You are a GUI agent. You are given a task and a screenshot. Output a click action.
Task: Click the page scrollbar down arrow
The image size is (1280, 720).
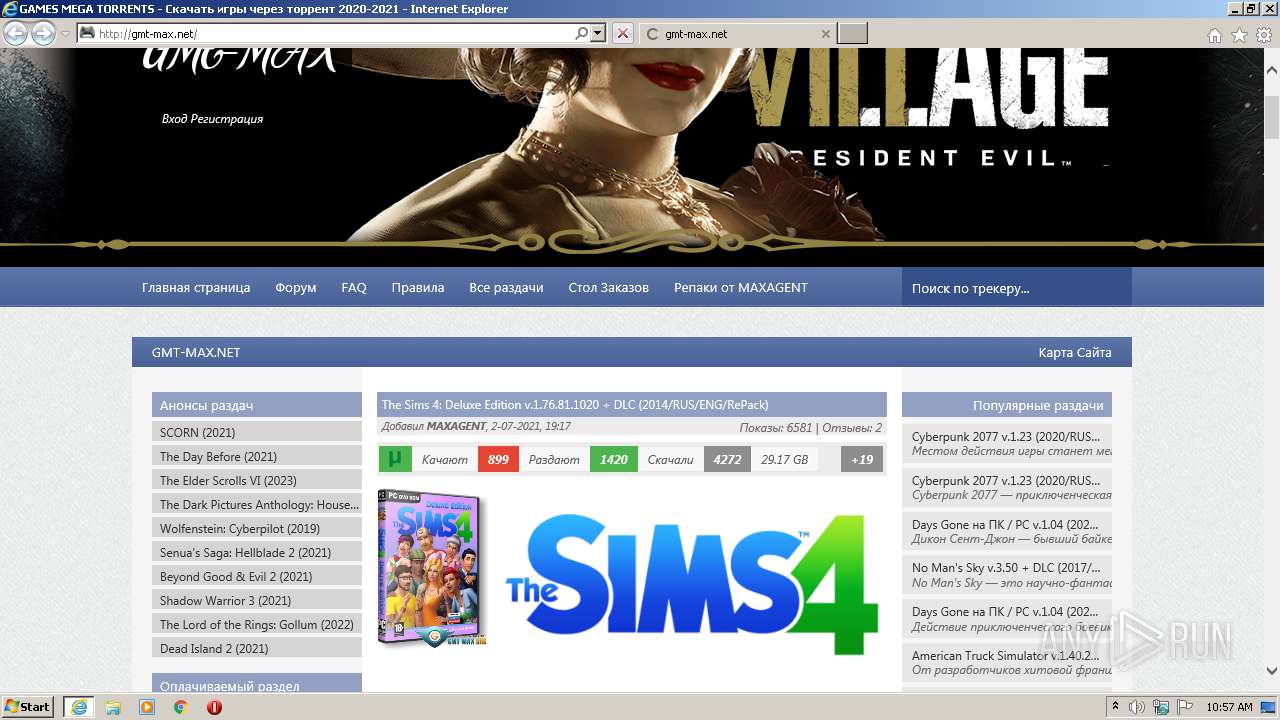[1271, 671]
